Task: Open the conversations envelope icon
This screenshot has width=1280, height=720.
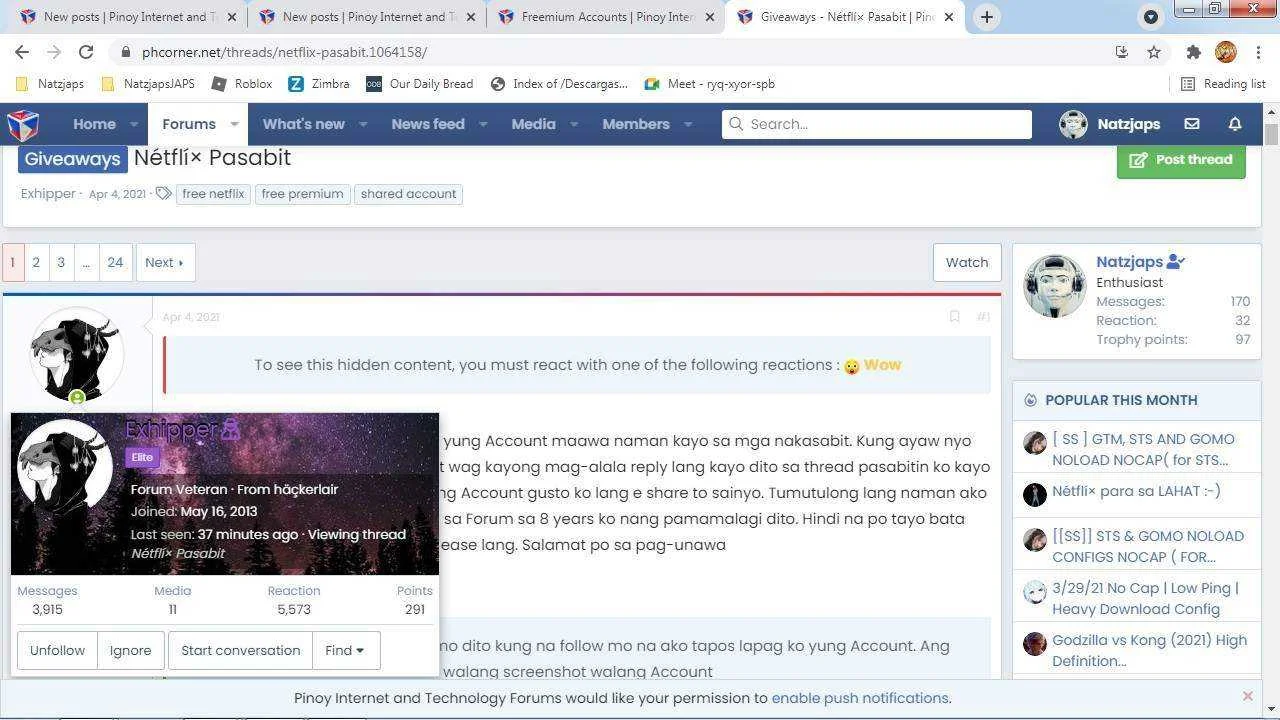Action: coord(1192,124)
